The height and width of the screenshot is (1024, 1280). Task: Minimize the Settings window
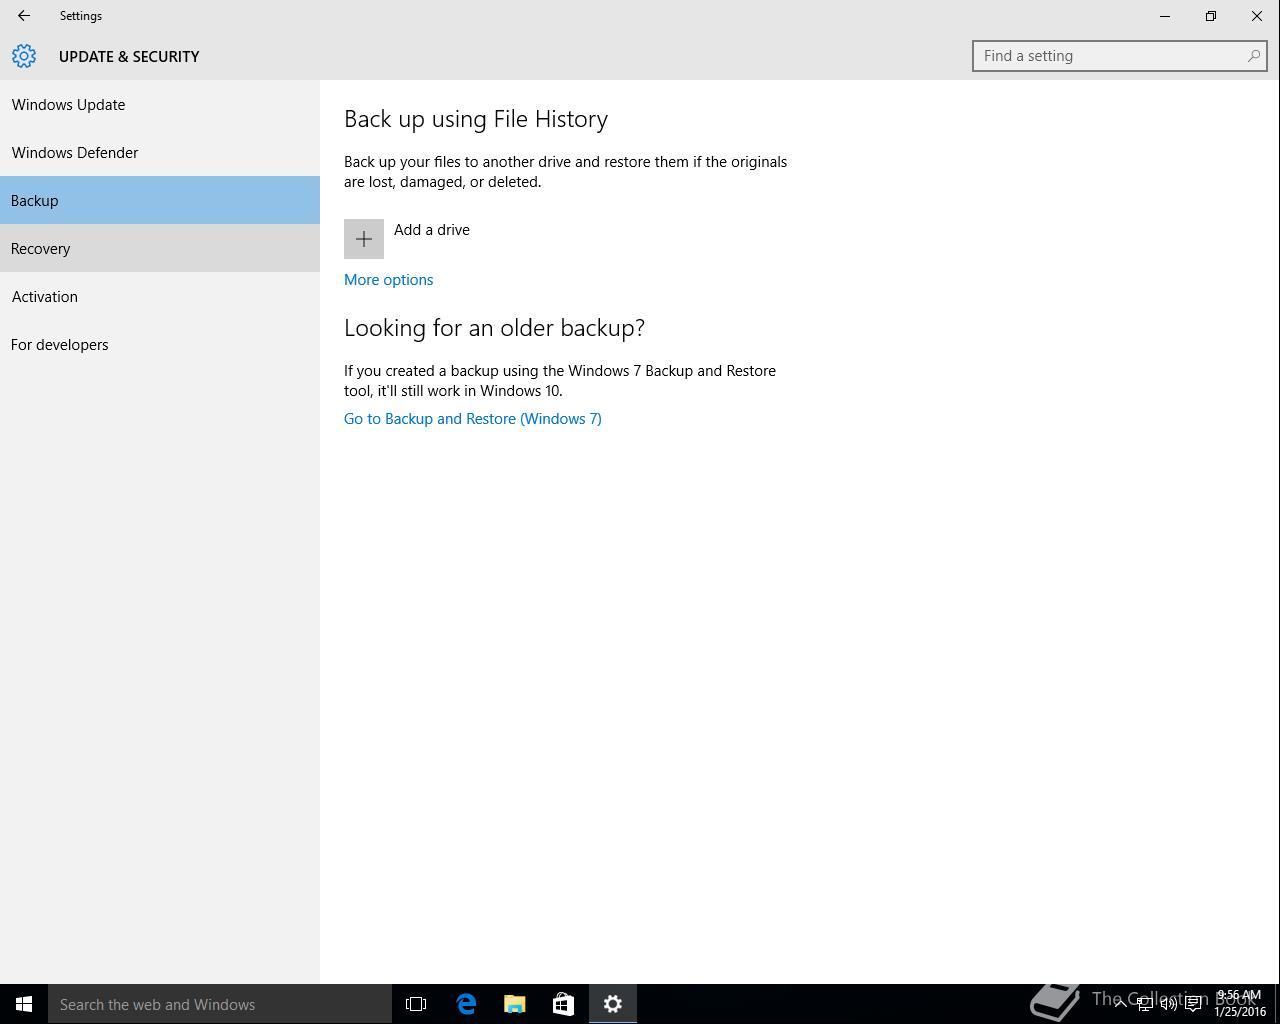tap(1165, 16)
